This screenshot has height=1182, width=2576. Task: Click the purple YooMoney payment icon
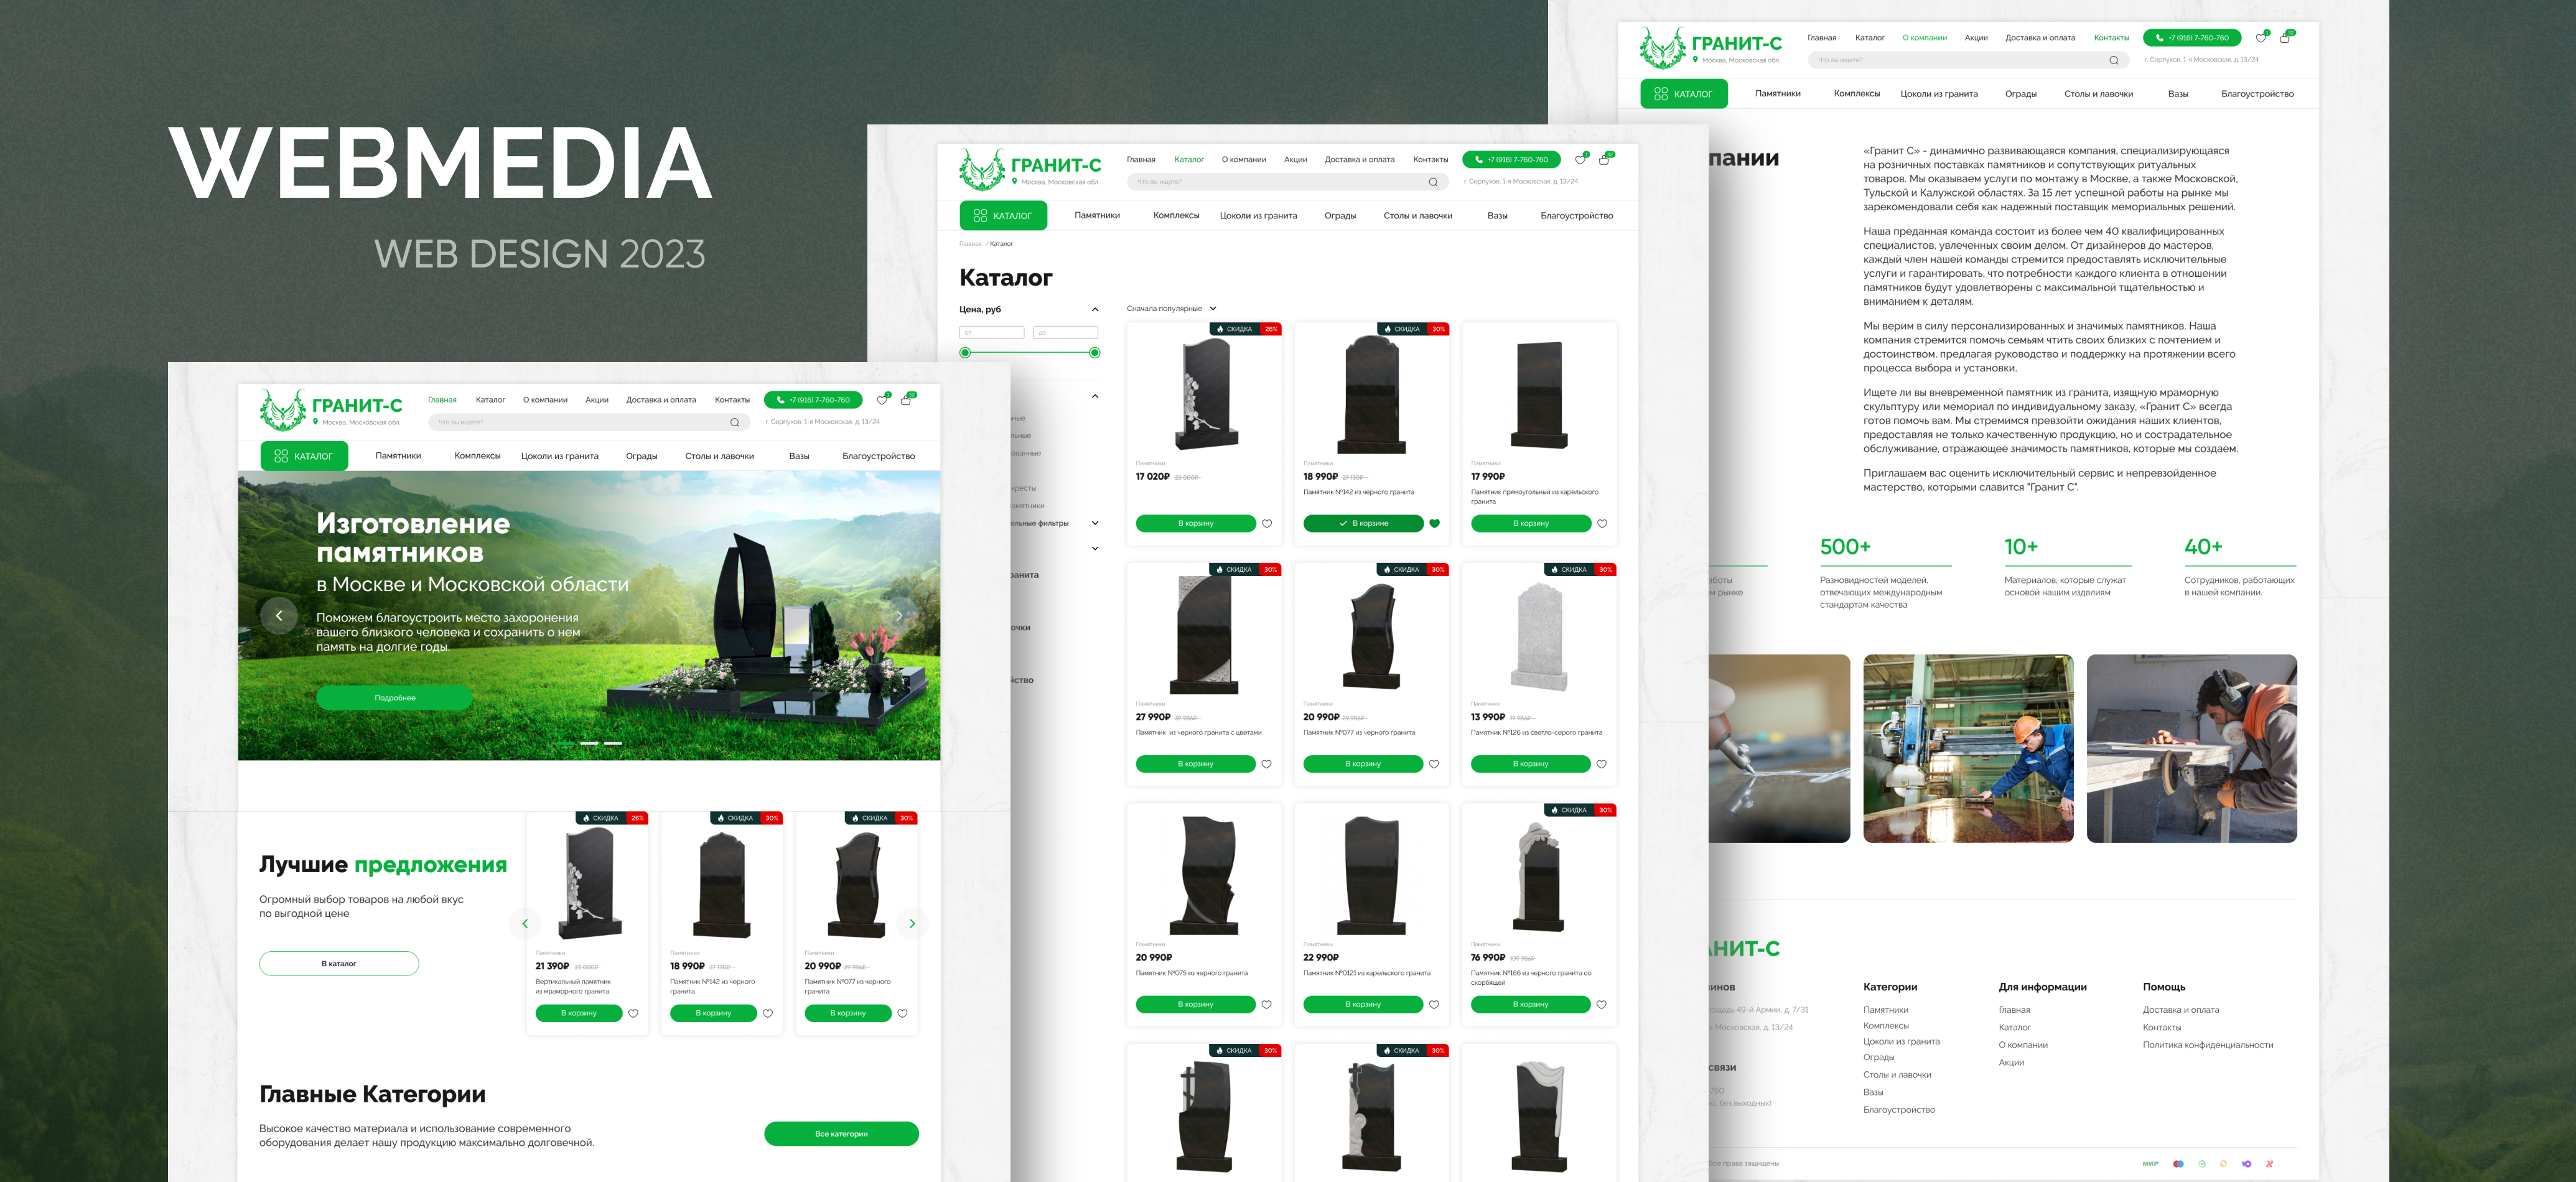(2247, 1164)
